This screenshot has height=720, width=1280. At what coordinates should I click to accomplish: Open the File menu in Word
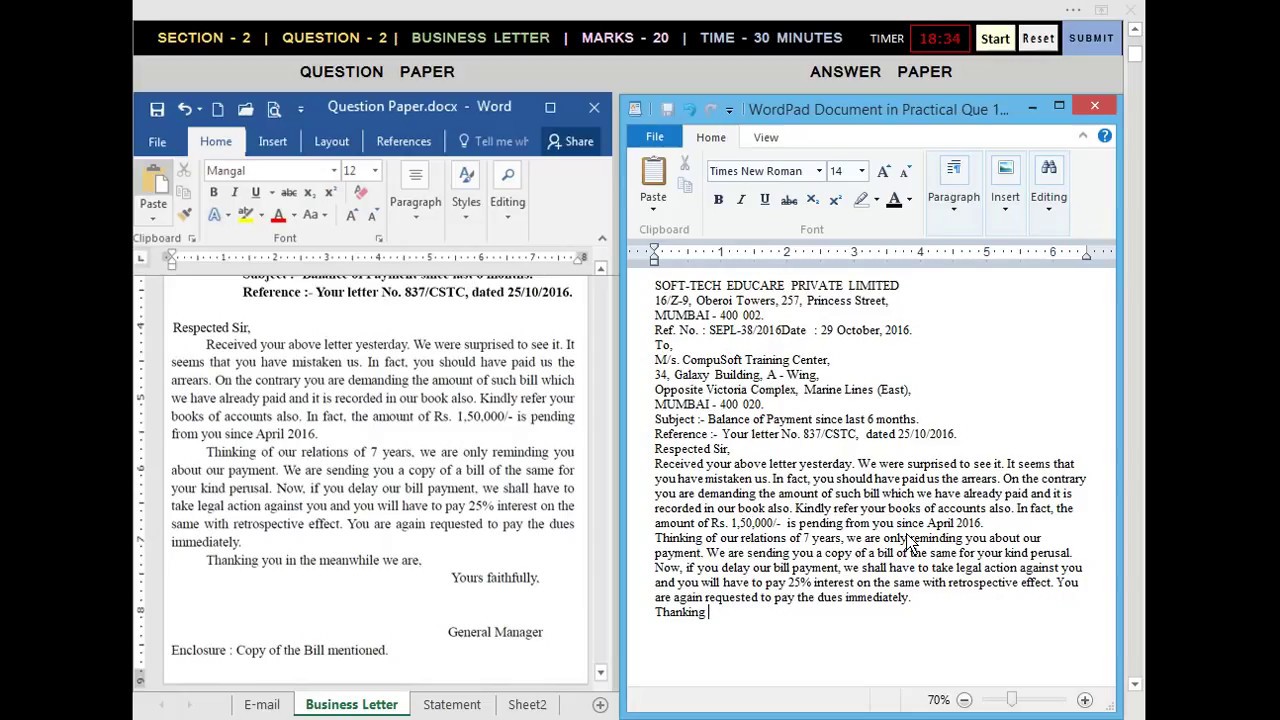(x=157, y=142)
